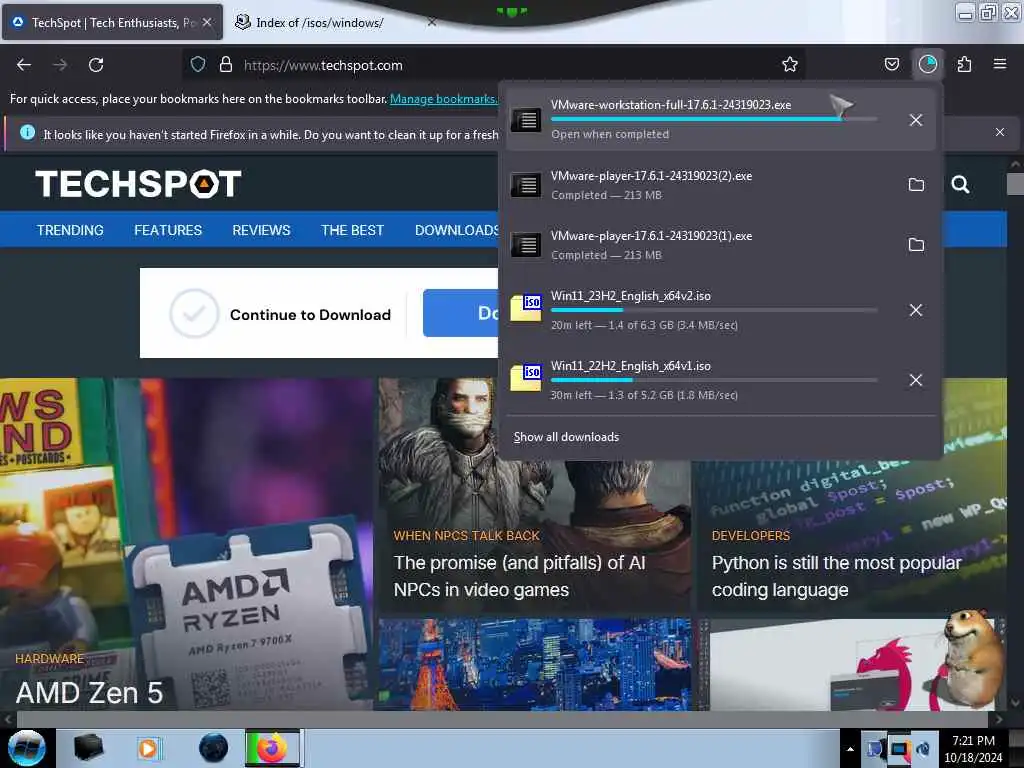View site security padlock info
Viewport: 1024px width, 768px height.
226,64
